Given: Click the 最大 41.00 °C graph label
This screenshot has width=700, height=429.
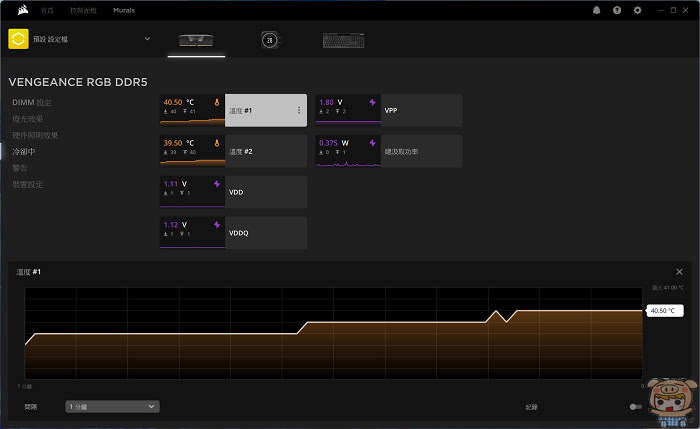Looking at the screenshot, I should point(667,288).
